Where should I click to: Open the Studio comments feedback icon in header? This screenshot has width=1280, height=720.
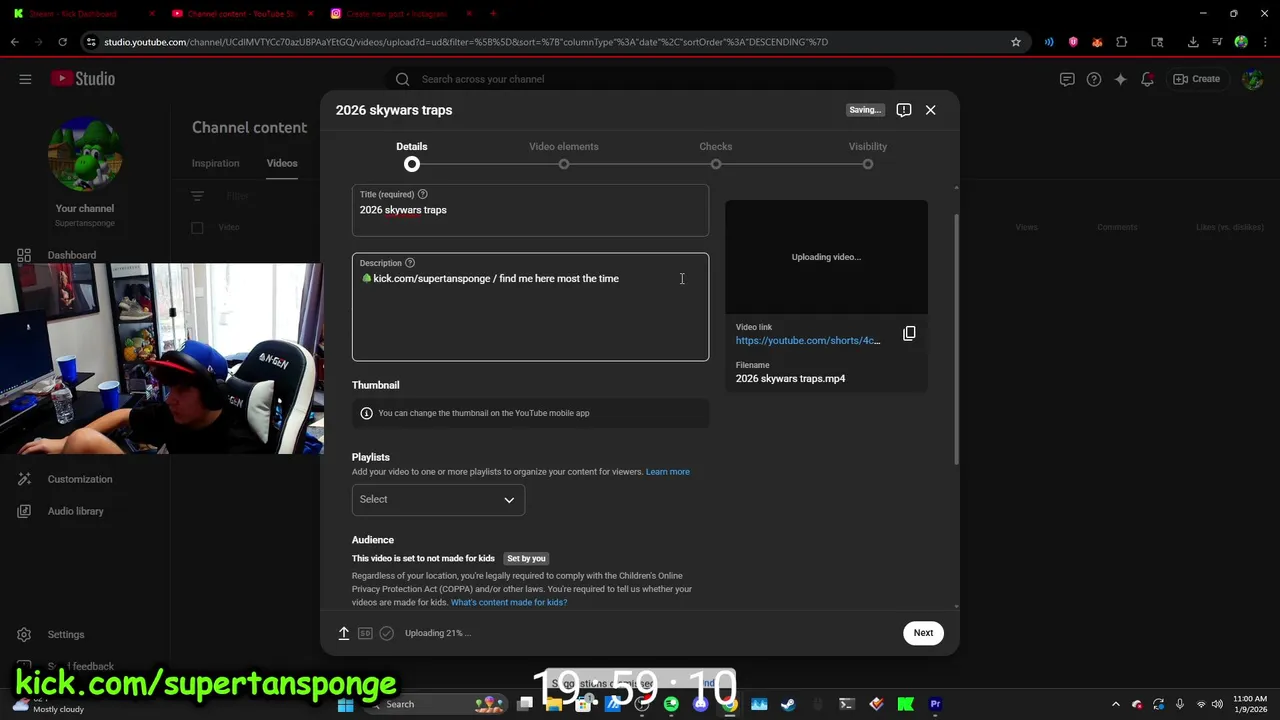point(1067,79)
